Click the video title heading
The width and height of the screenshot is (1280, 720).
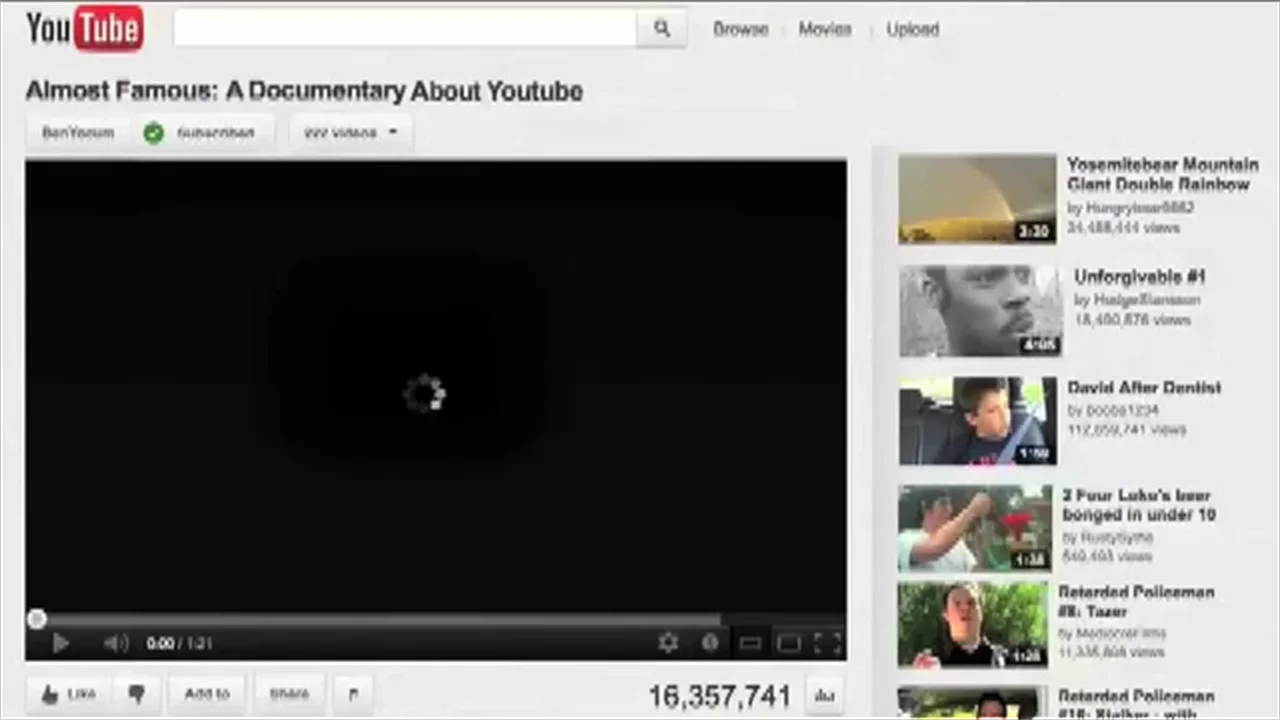pyautogui.click(x=304, y=91)
